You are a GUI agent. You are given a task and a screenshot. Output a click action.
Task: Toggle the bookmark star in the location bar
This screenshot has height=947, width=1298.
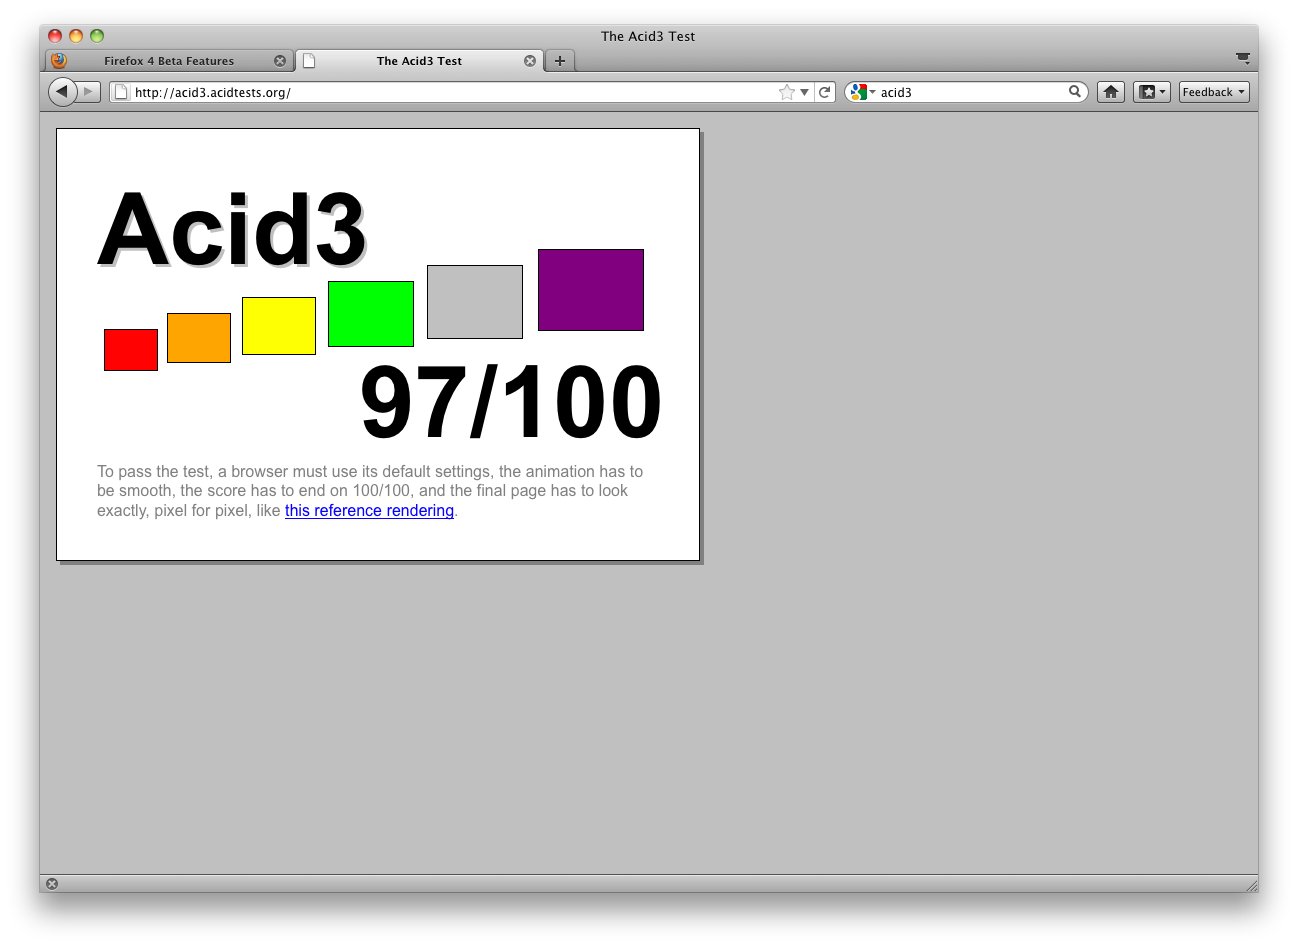point(786,91)
